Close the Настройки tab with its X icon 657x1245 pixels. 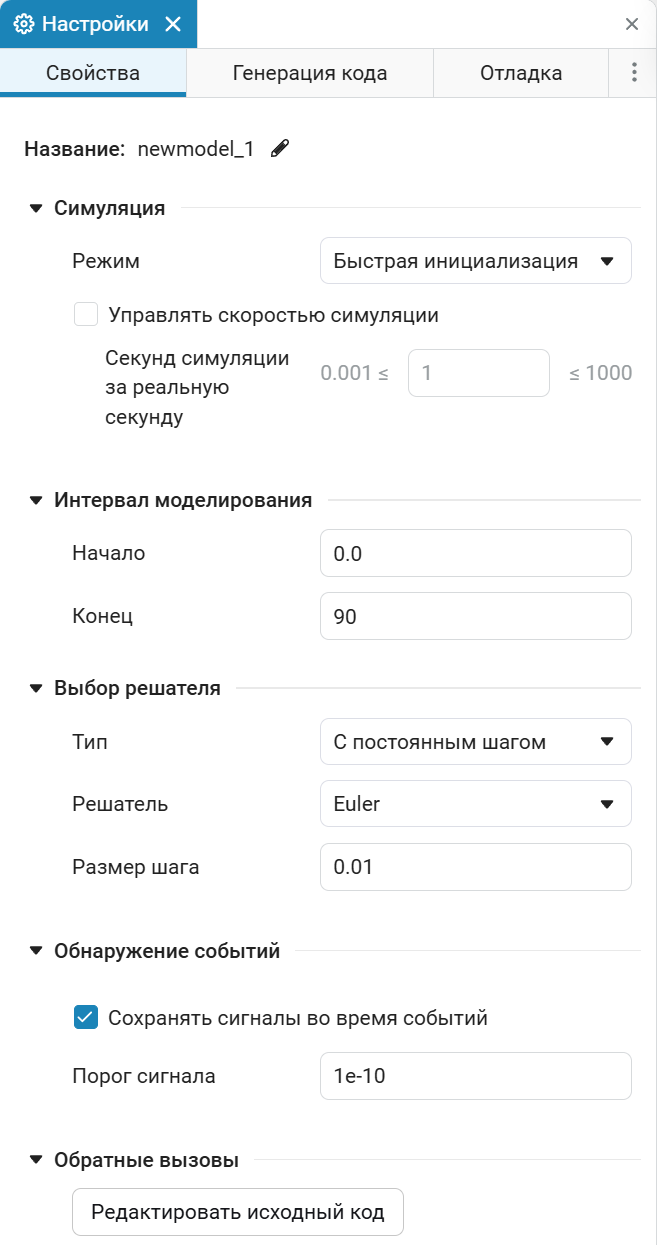coord(173,24)
